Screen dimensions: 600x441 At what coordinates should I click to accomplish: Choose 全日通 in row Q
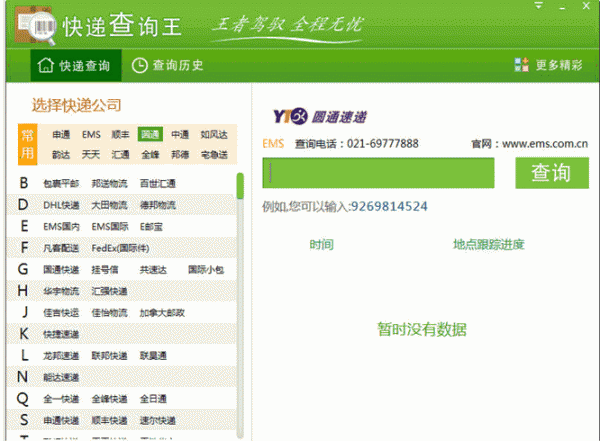(x=153, y=399)
